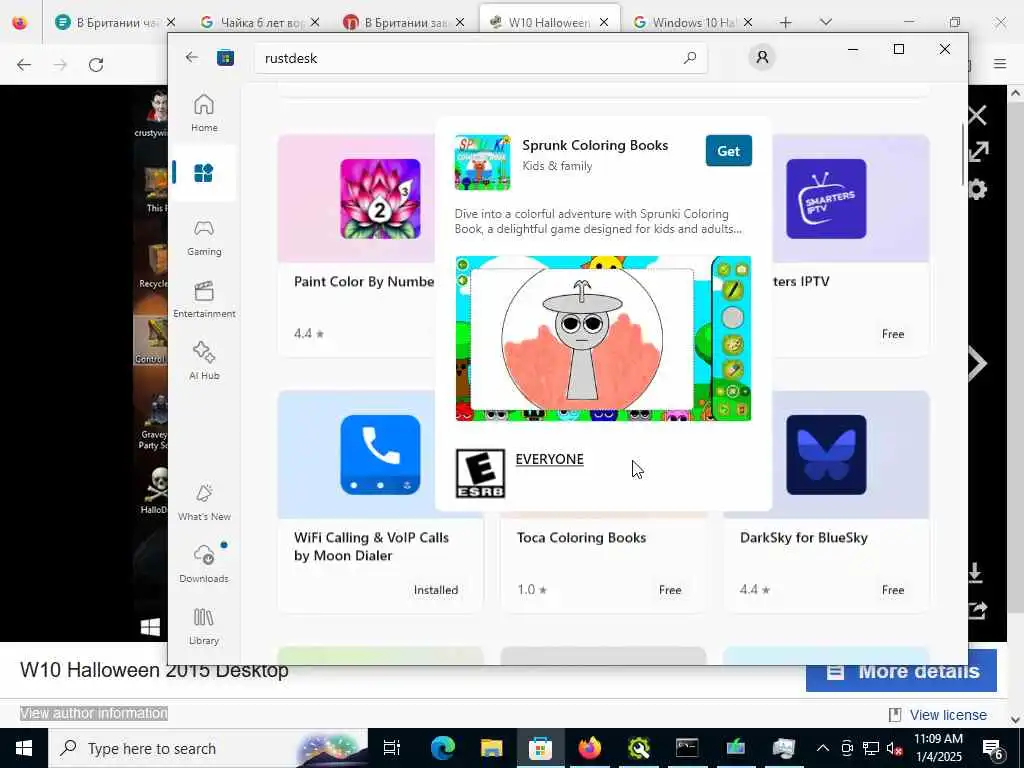Select the Apps section in Store sidebar
This screenshot has height=768, width=1024.
click(204, 173)
